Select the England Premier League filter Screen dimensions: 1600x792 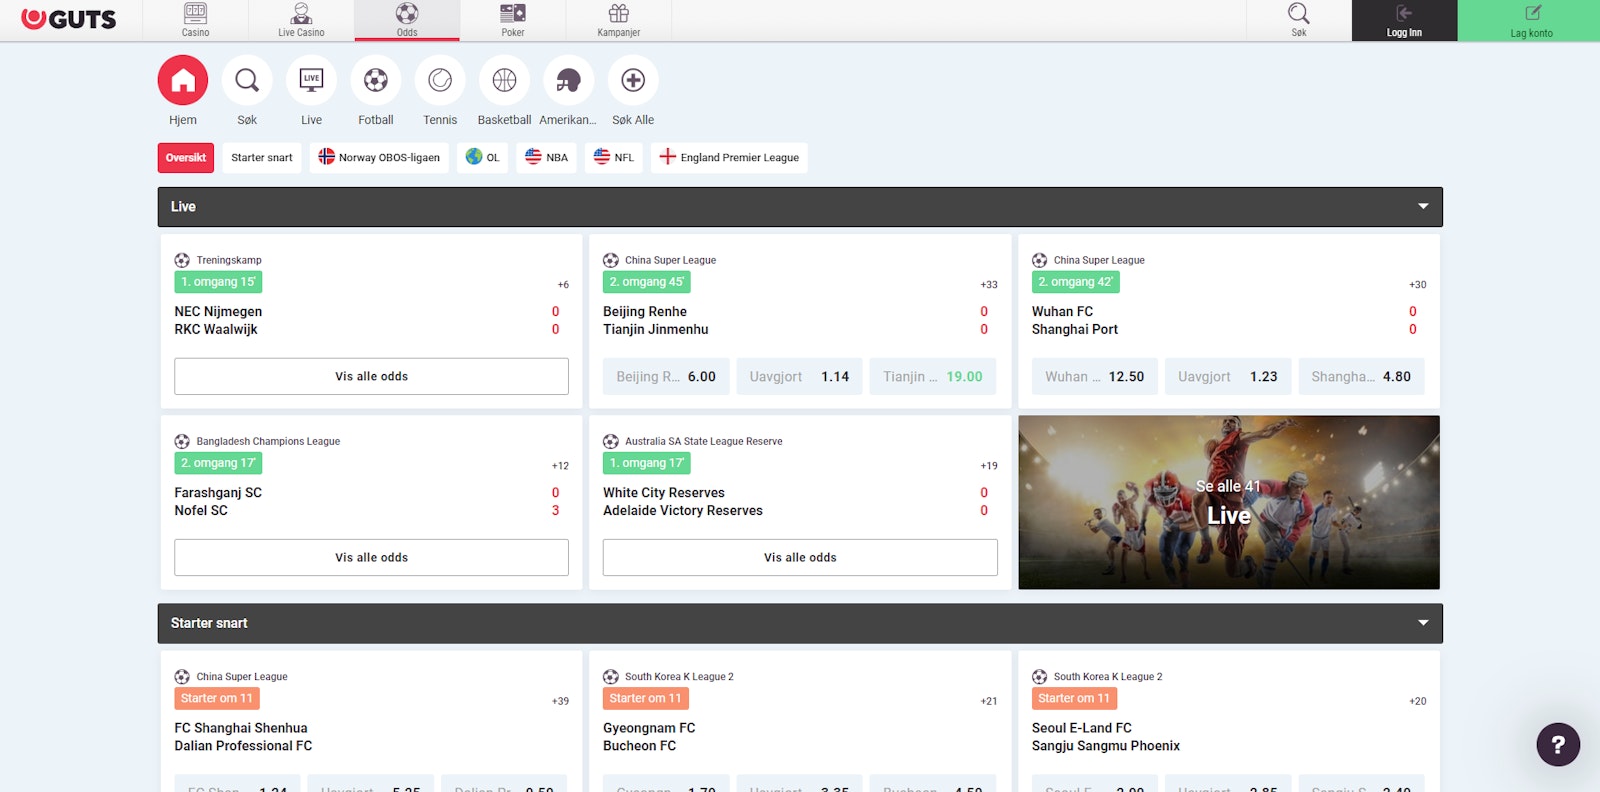tap(729, 158)
